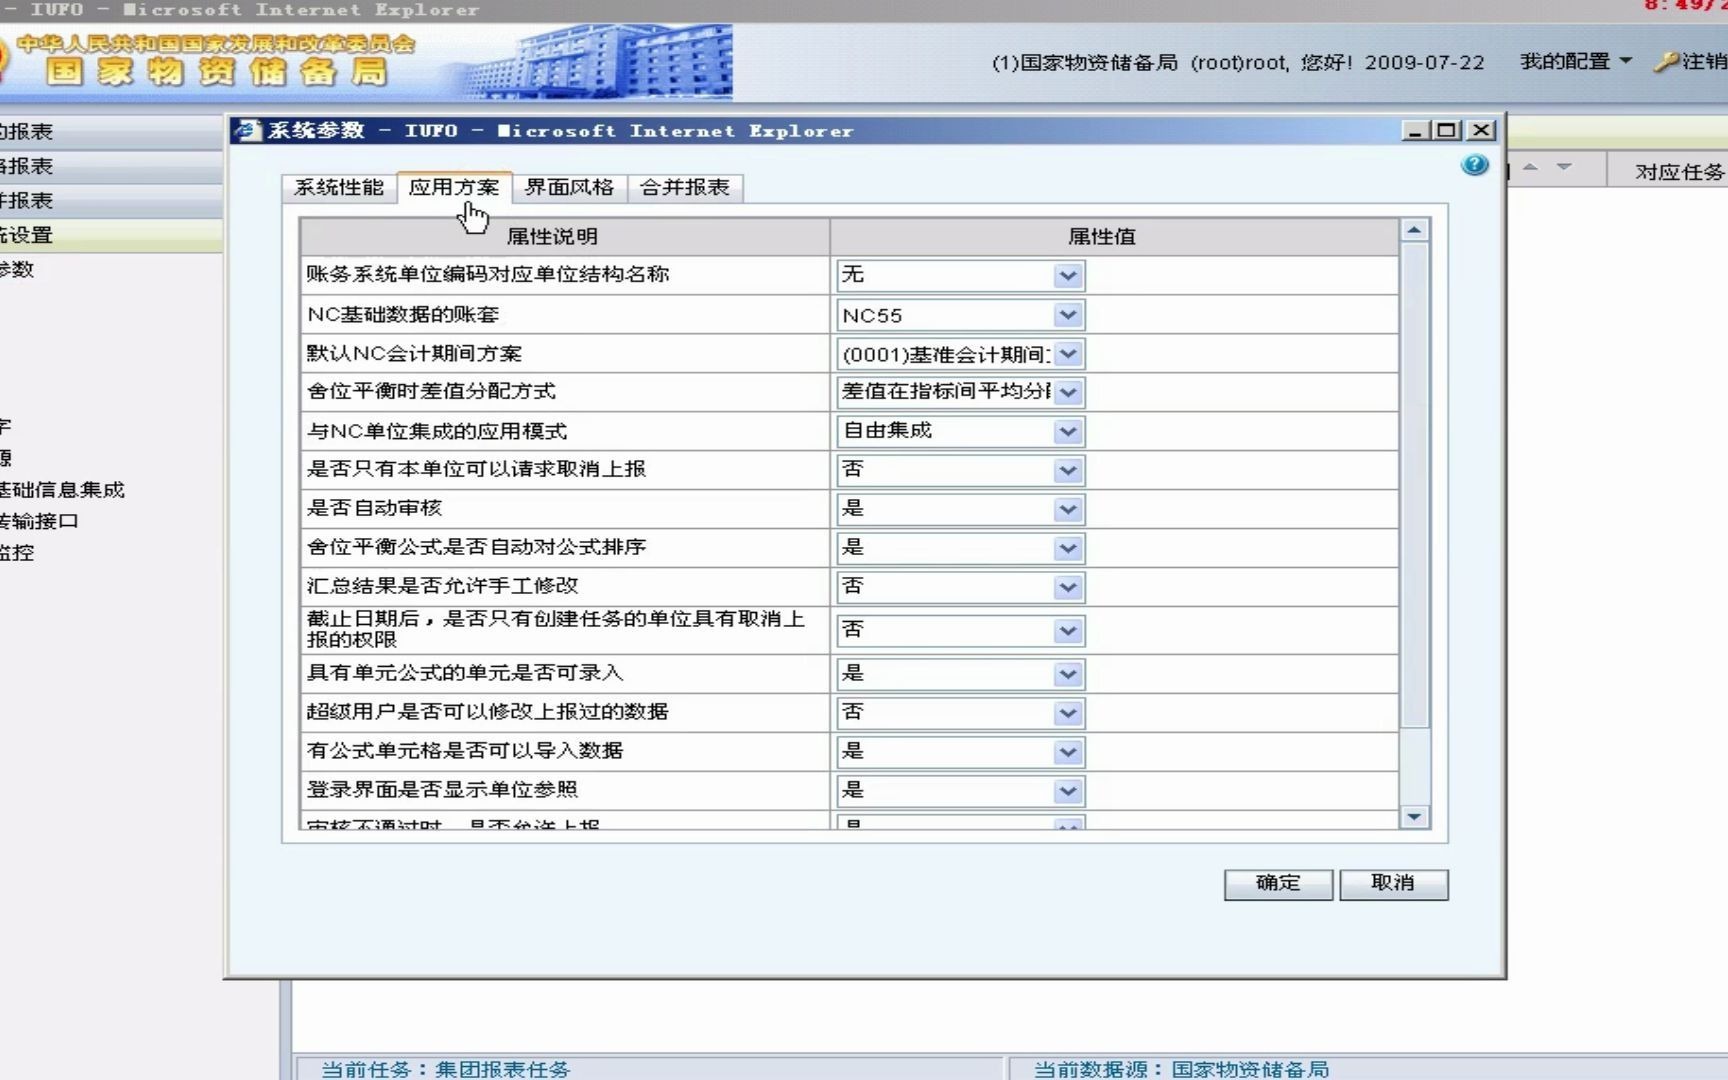Click the down sort arrow in background window
The width and height of the screenshot is (1728, 1080).
pos(1564,167)
